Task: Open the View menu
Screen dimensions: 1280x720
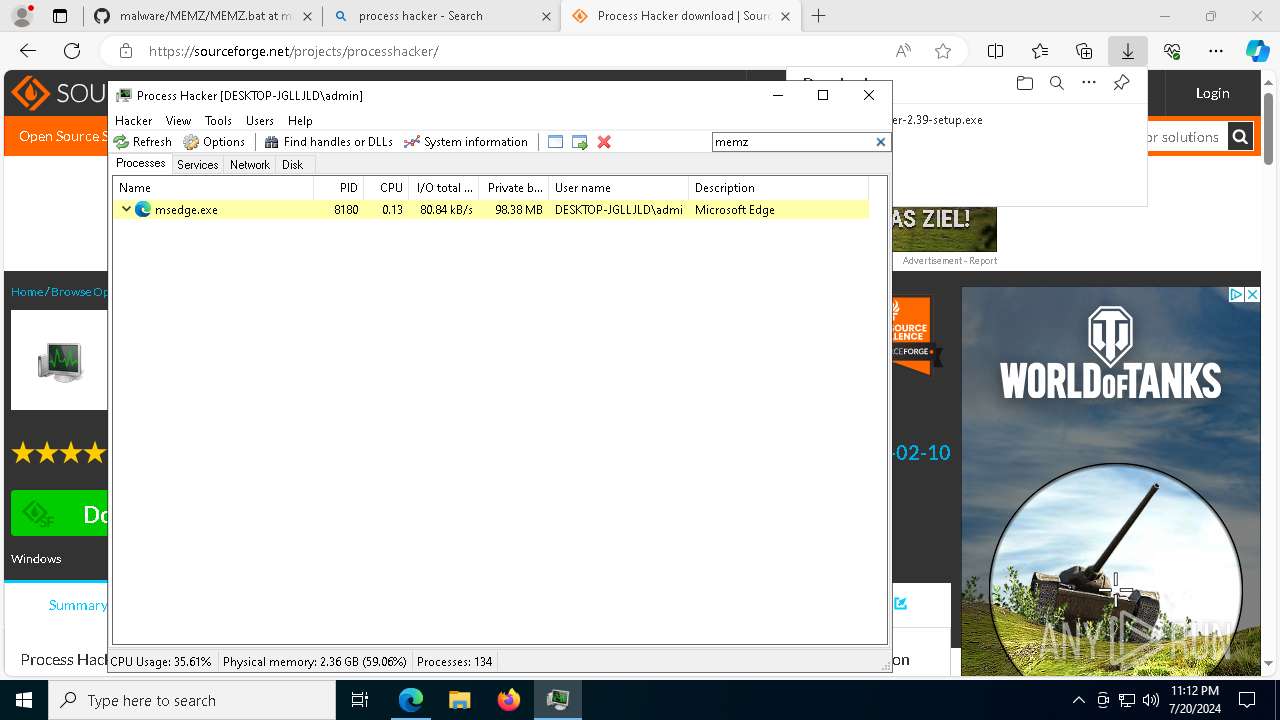Action: [178, 120]
